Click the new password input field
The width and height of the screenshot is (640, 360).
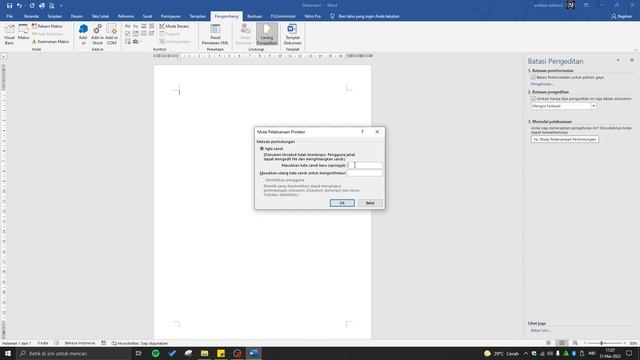click(x=365, y=165)
